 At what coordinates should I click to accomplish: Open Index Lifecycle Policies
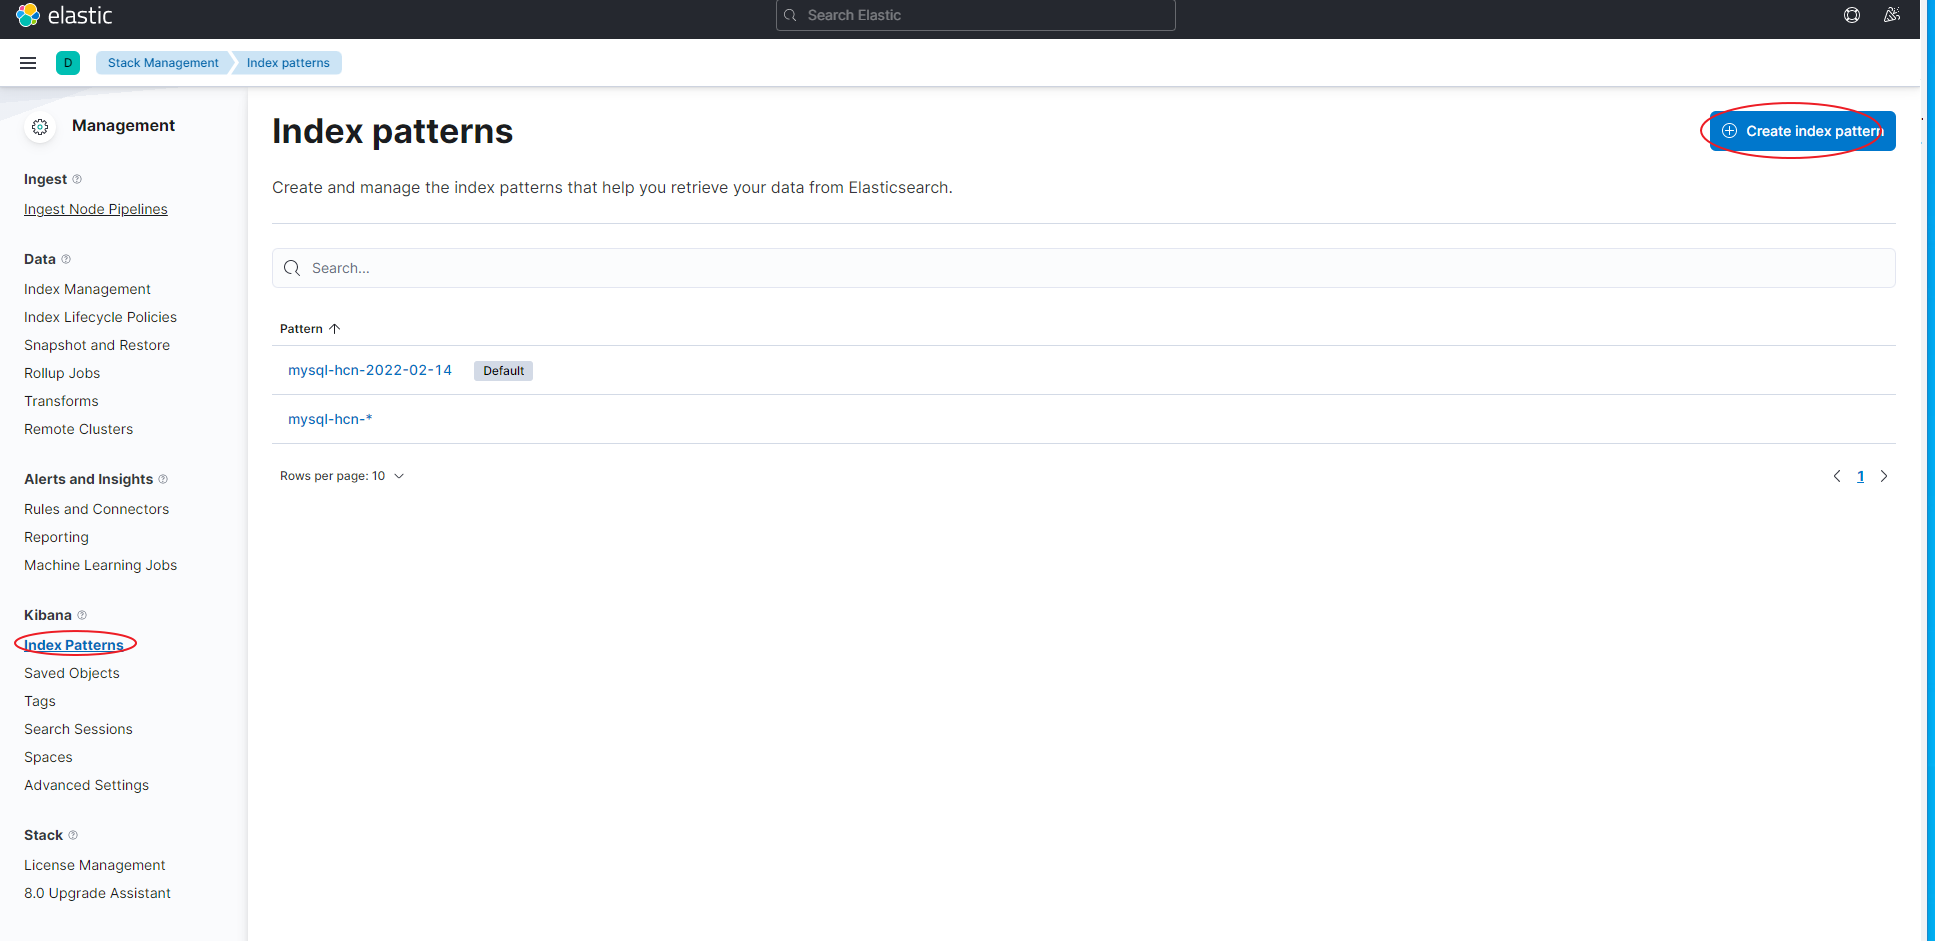click(x=100, y=317)
